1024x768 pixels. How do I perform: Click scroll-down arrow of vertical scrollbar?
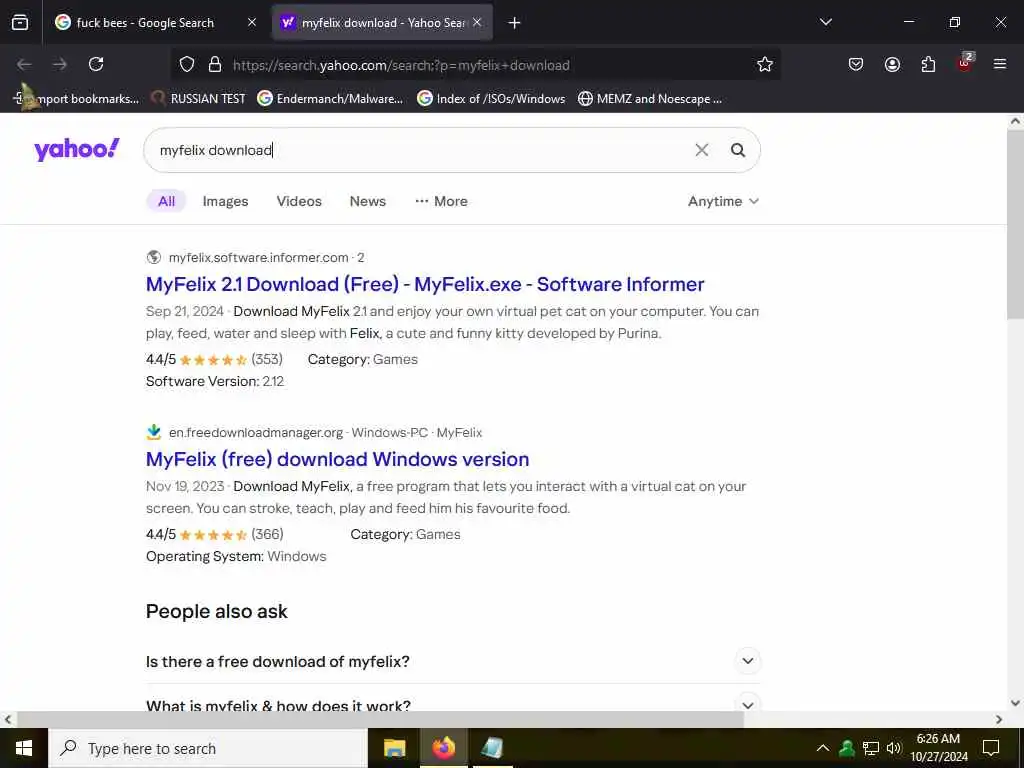pyautogui.click(x=1016, y=703)
